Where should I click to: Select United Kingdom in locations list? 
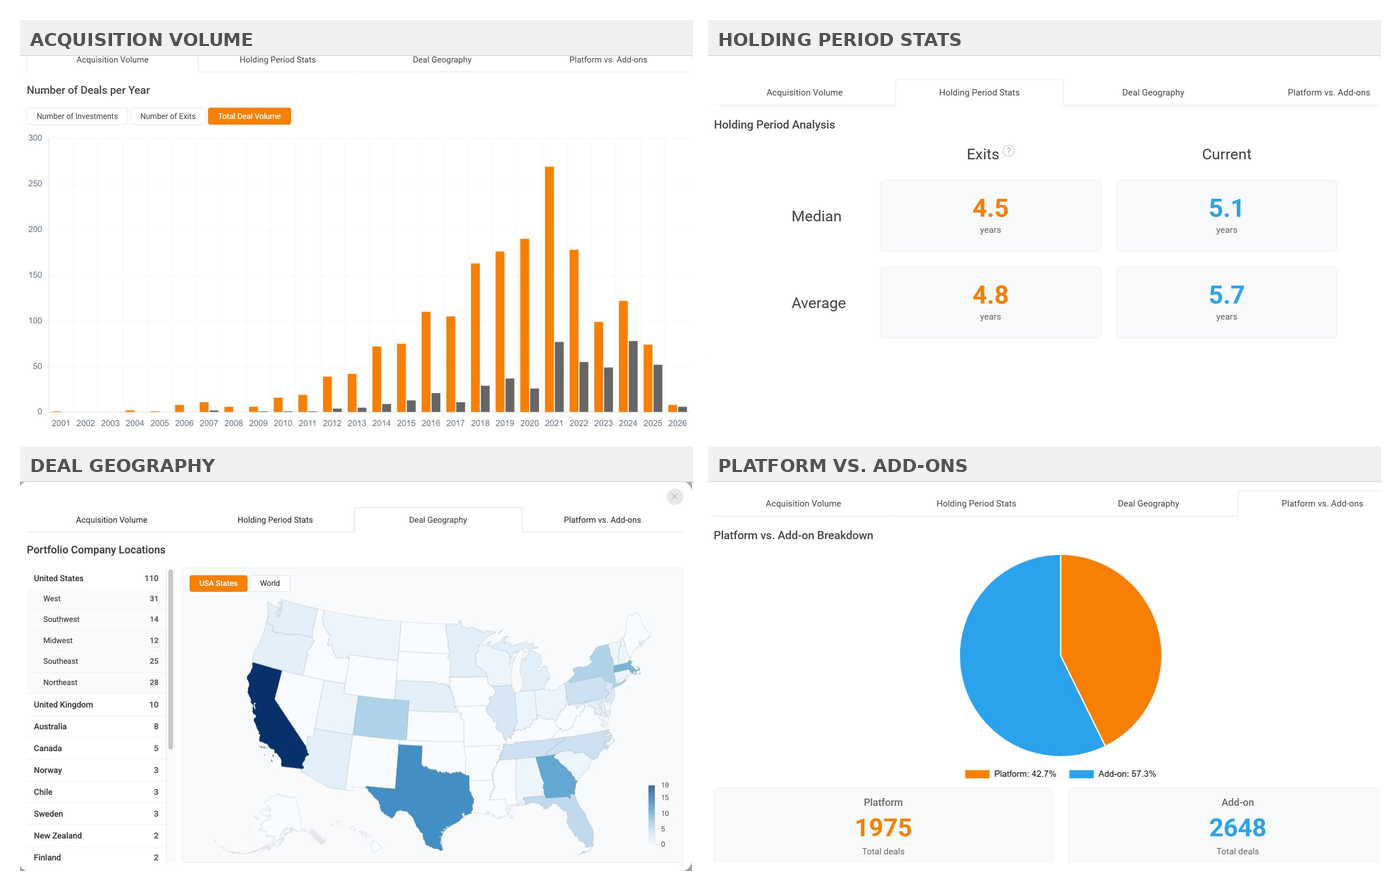click(x=63, y=705)
